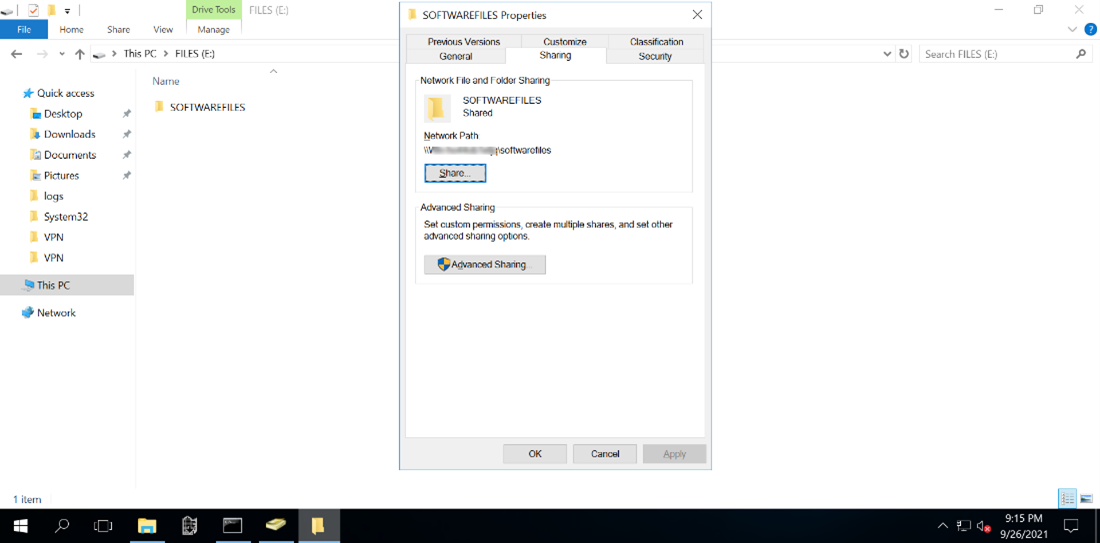This screenshot has width=1100, height=543.
Task: Open File Explorer from the taskbar
Action: click(147, 525)
